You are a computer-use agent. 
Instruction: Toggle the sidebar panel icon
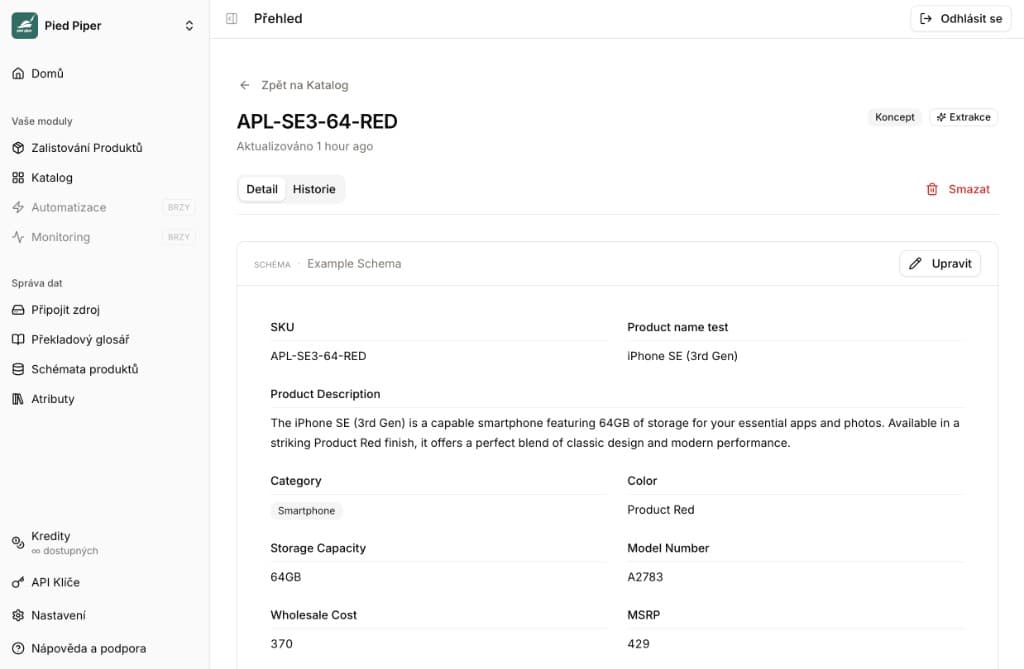coord(231,18)
